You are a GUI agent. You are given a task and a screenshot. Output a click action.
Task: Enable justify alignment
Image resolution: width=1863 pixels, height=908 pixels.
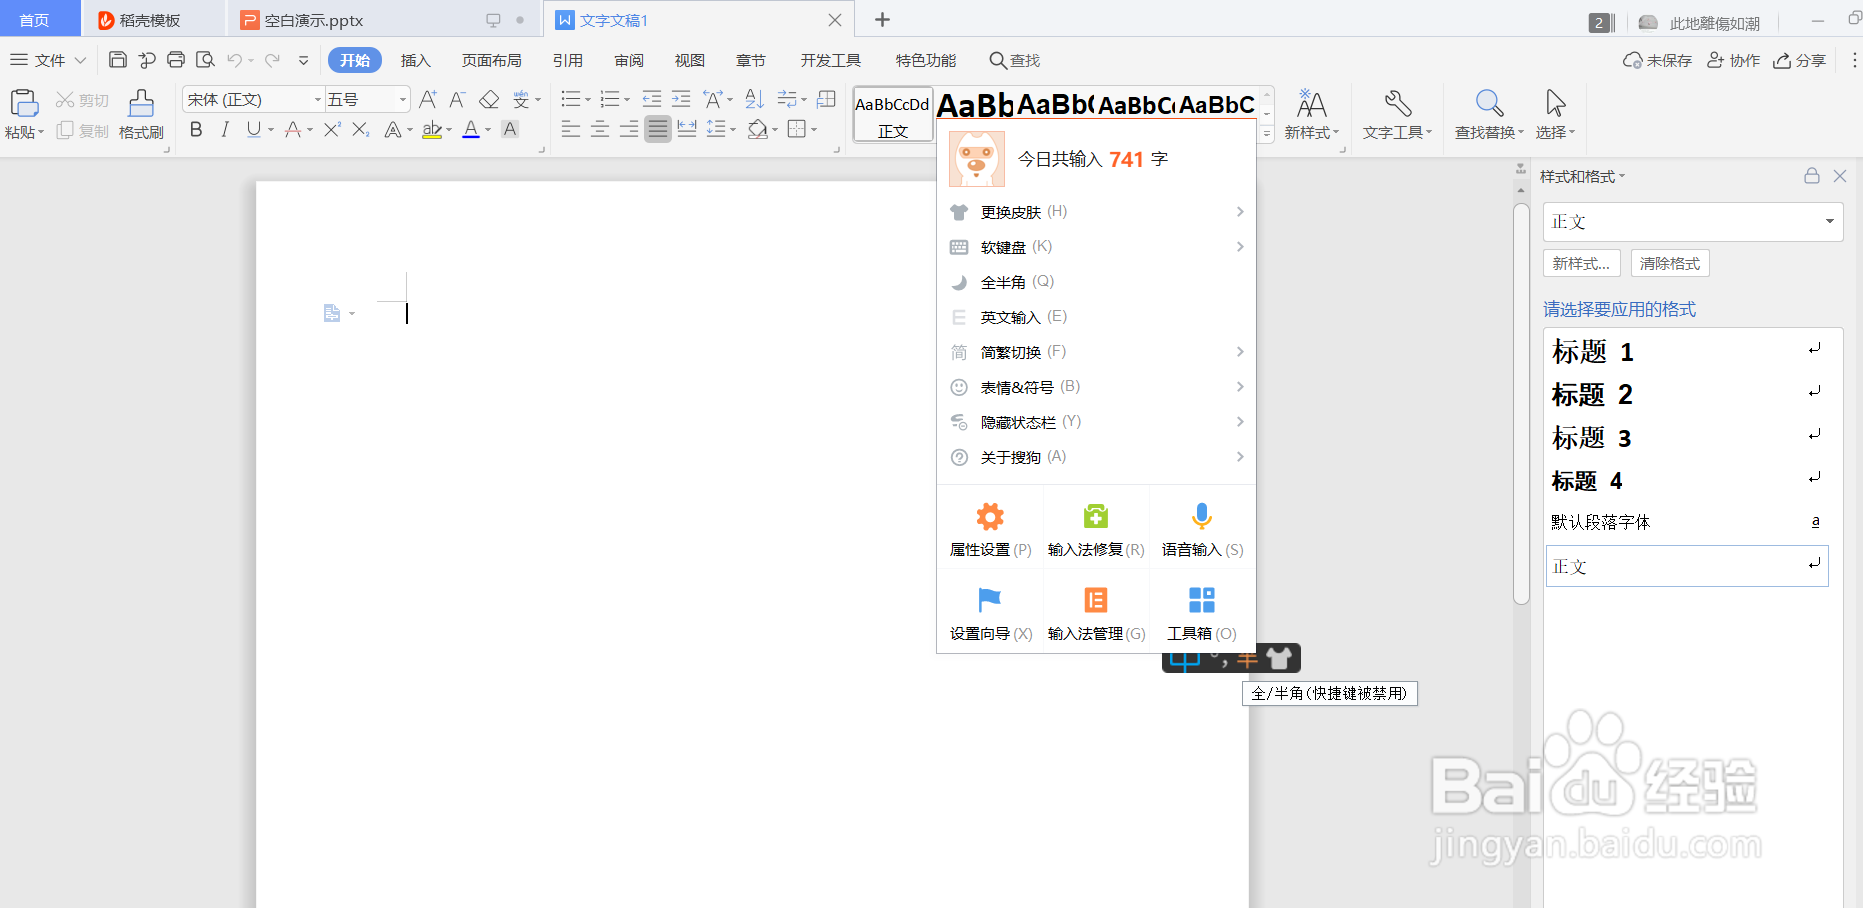(657, 129)
